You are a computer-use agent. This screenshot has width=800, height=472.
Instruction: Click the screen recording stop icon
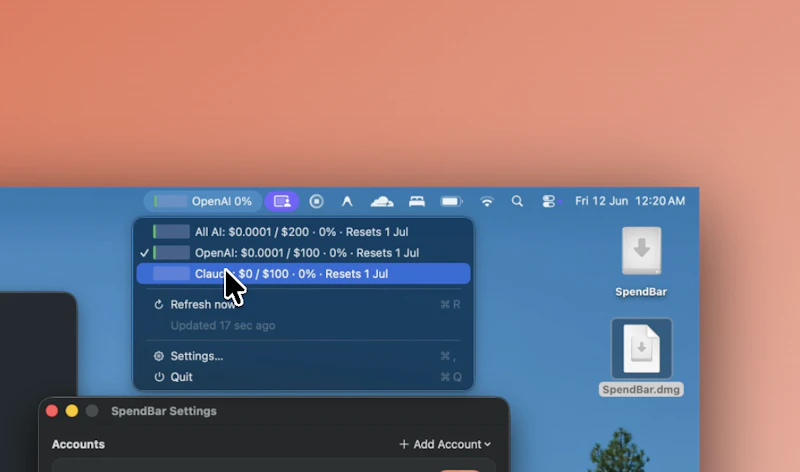pyautogui.click(x=316, y=202)
